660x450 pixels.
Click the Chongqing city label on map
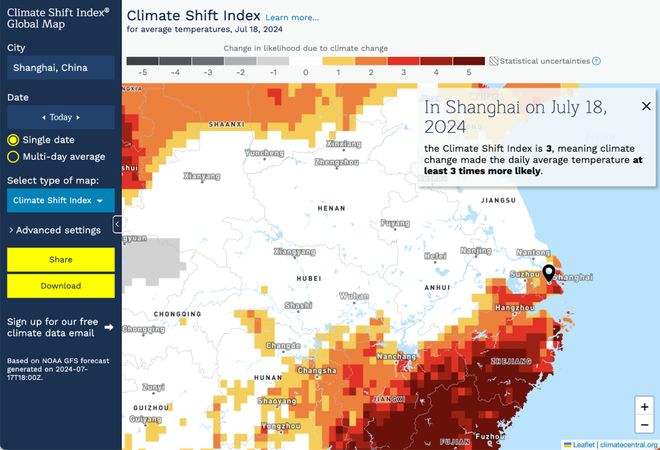click(x=144, y=329)
